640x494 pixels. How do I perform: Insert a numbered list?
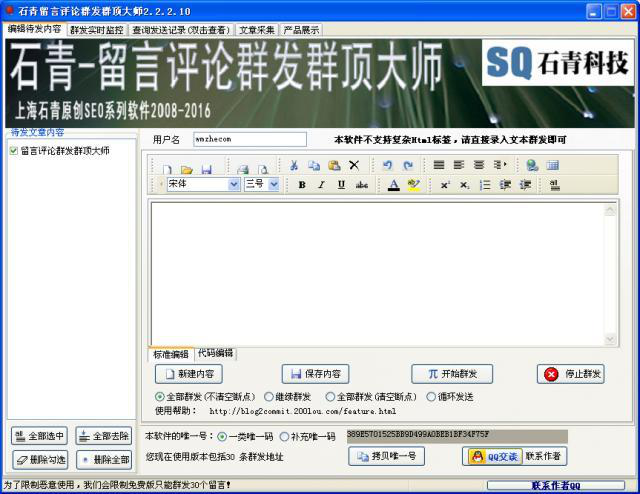click(485, 185)
